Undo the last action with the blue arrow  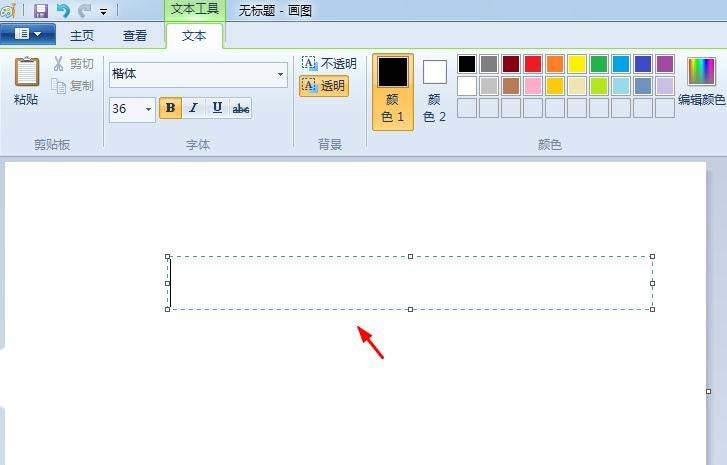(63, 10)
